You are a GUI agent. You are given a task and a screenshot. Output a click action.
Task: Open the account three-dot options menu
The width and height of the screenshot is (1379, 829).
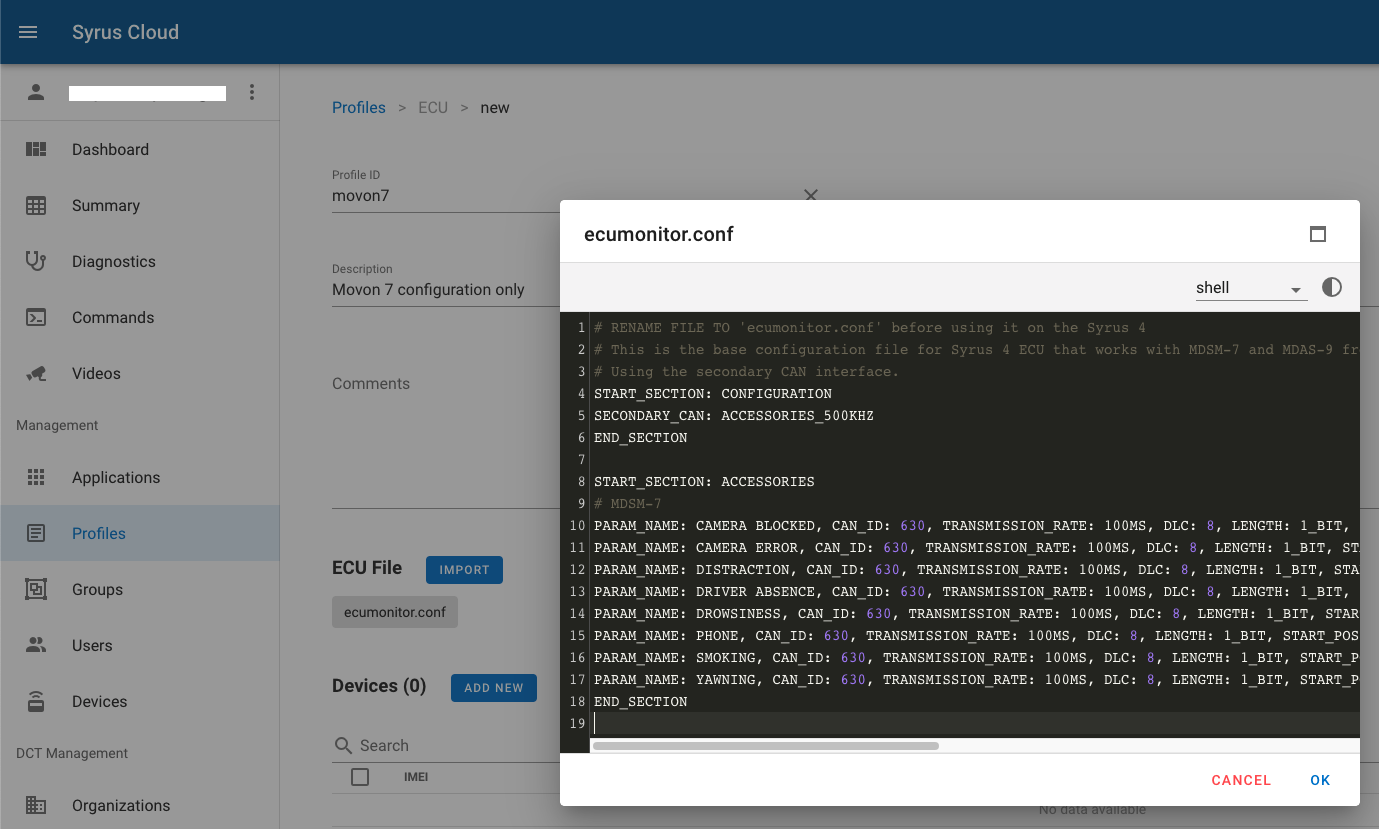pyautogui.click(x=252, y=92)
